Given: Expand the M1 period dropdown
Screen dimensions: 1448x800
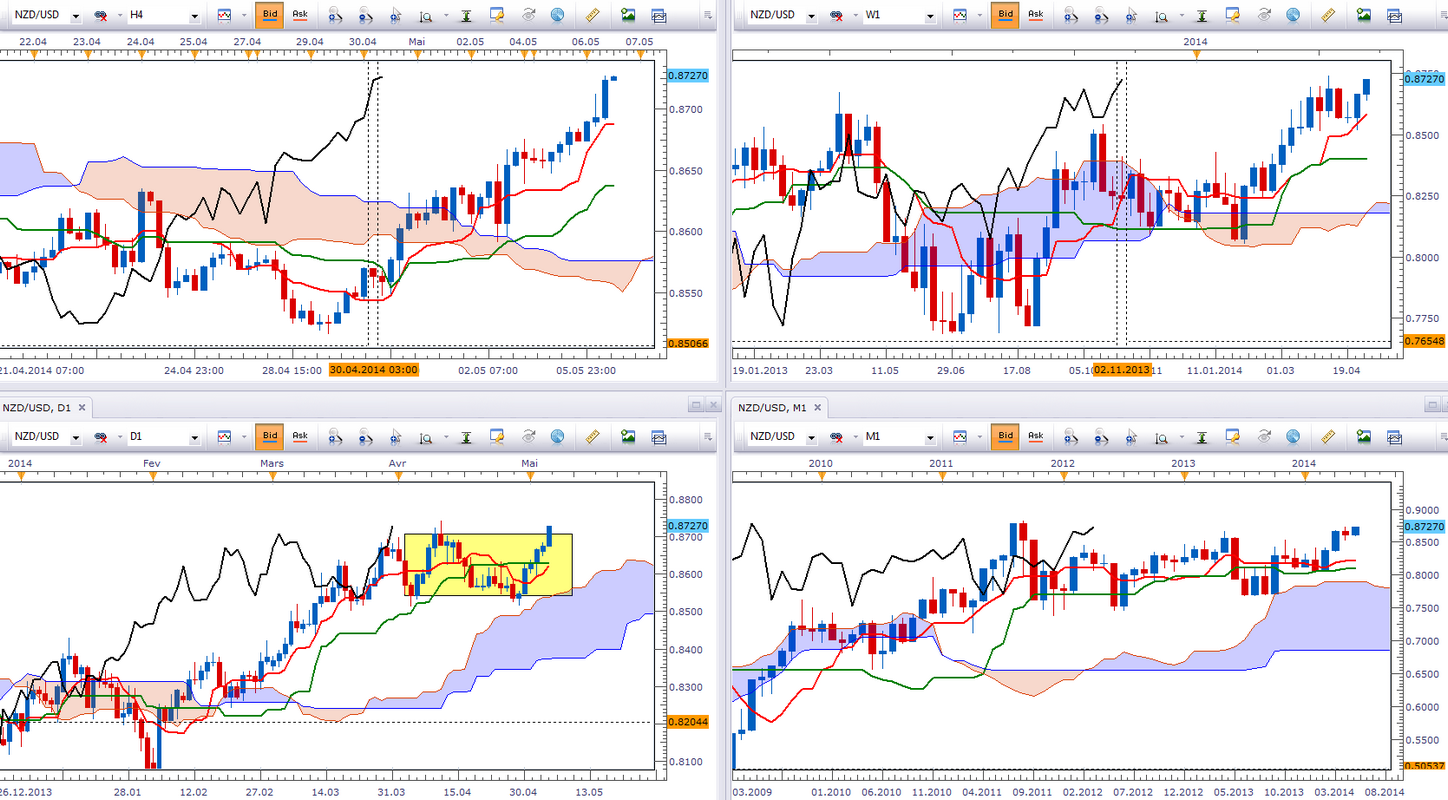Looking at the screenshot, I should click(x=930, y=437).
